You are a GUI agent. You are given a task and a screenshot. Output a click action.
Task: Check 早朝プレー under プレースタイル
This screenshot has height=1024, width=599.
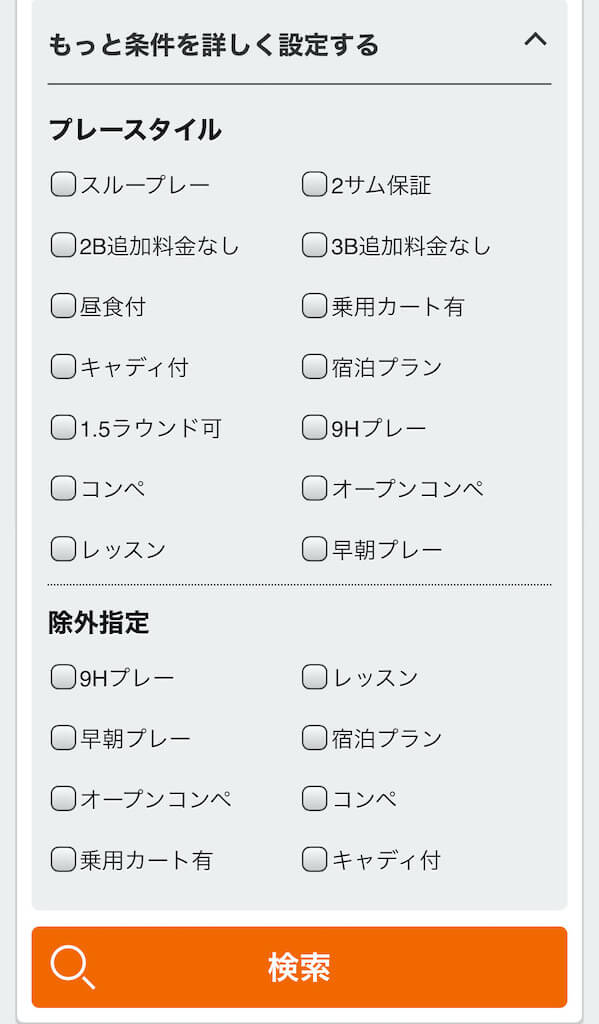click(x=314, y=549)
